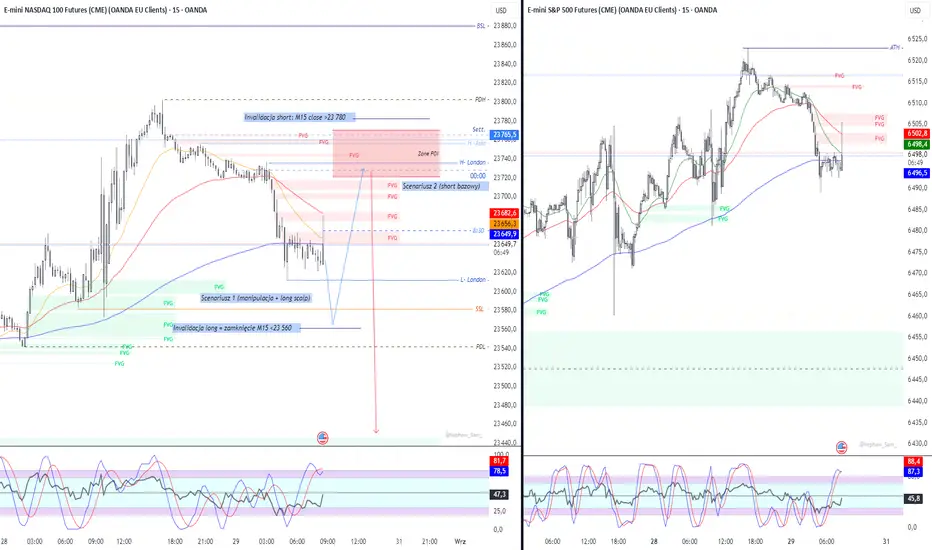Screen dimensions: 932x550
Task: Click the orange SSL level label
Action: 479,309
